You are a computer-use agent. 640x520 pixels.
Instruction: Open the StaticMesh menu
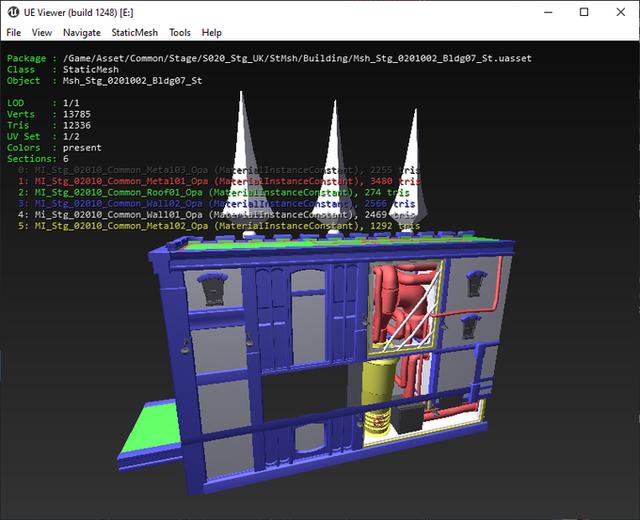(x=134, y=33)
